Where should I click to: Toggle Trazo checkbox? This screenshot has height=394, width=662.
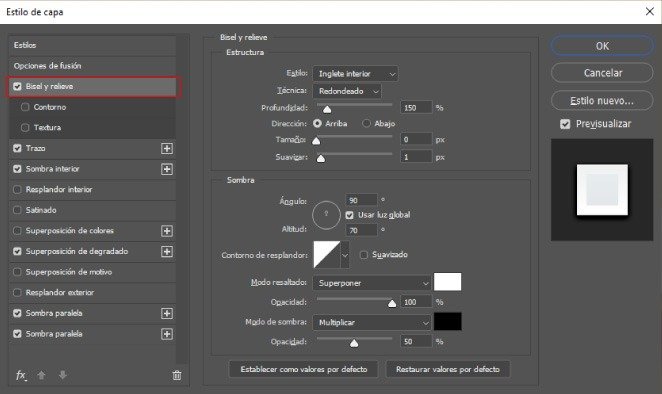(17, 148)
